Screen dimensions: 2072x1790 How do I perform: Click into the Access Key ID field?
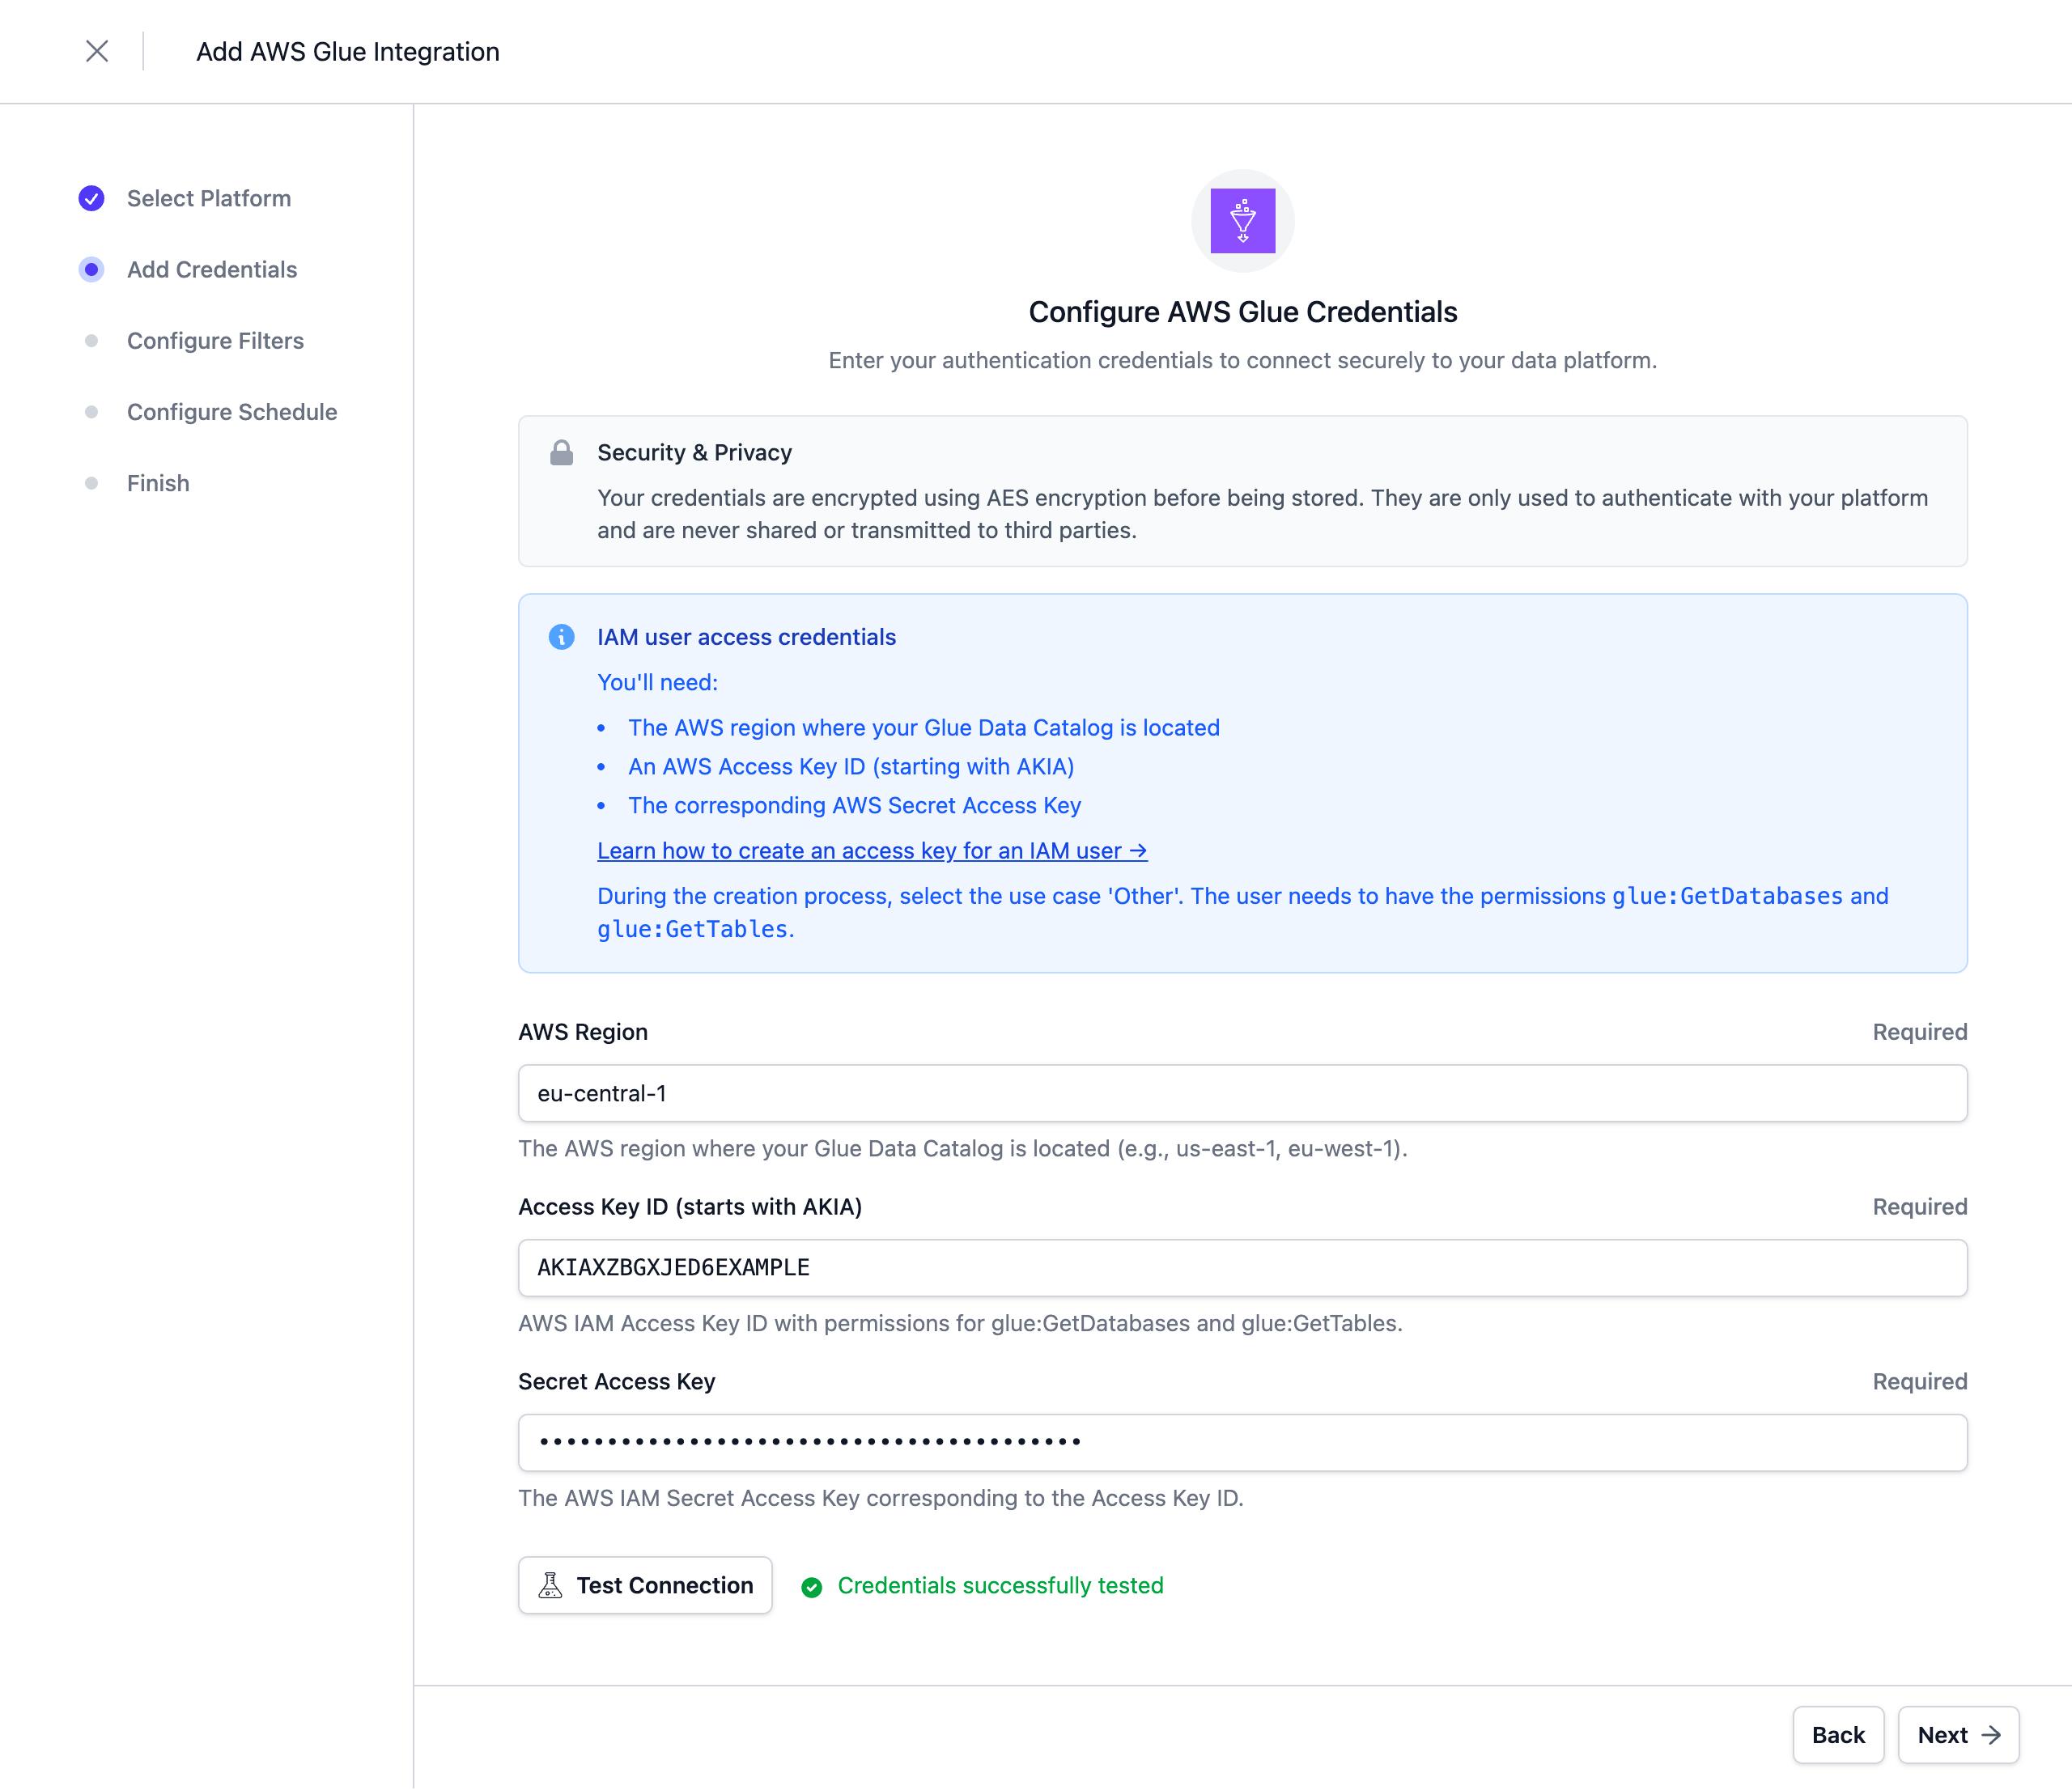coord(1242,1268)
